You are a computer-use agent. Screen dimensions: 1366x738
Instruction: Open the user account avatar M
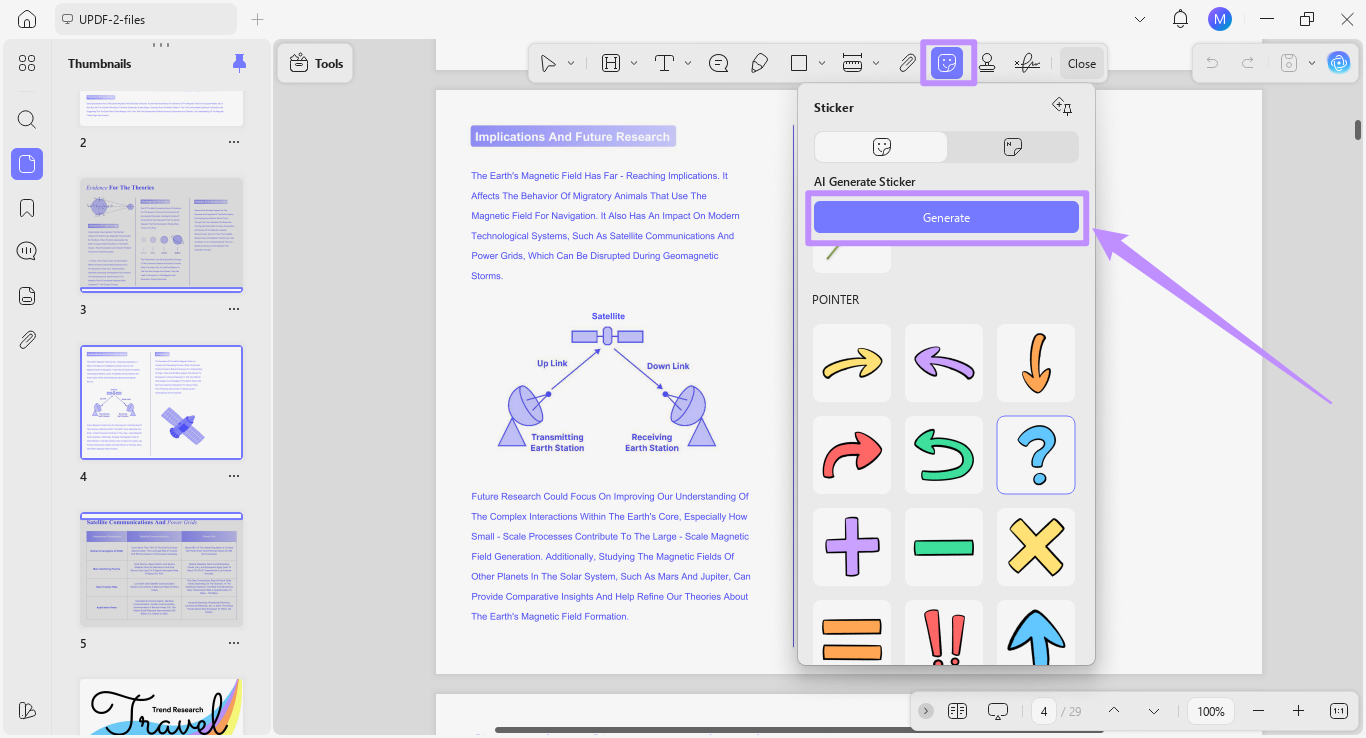coord(1219,19)
